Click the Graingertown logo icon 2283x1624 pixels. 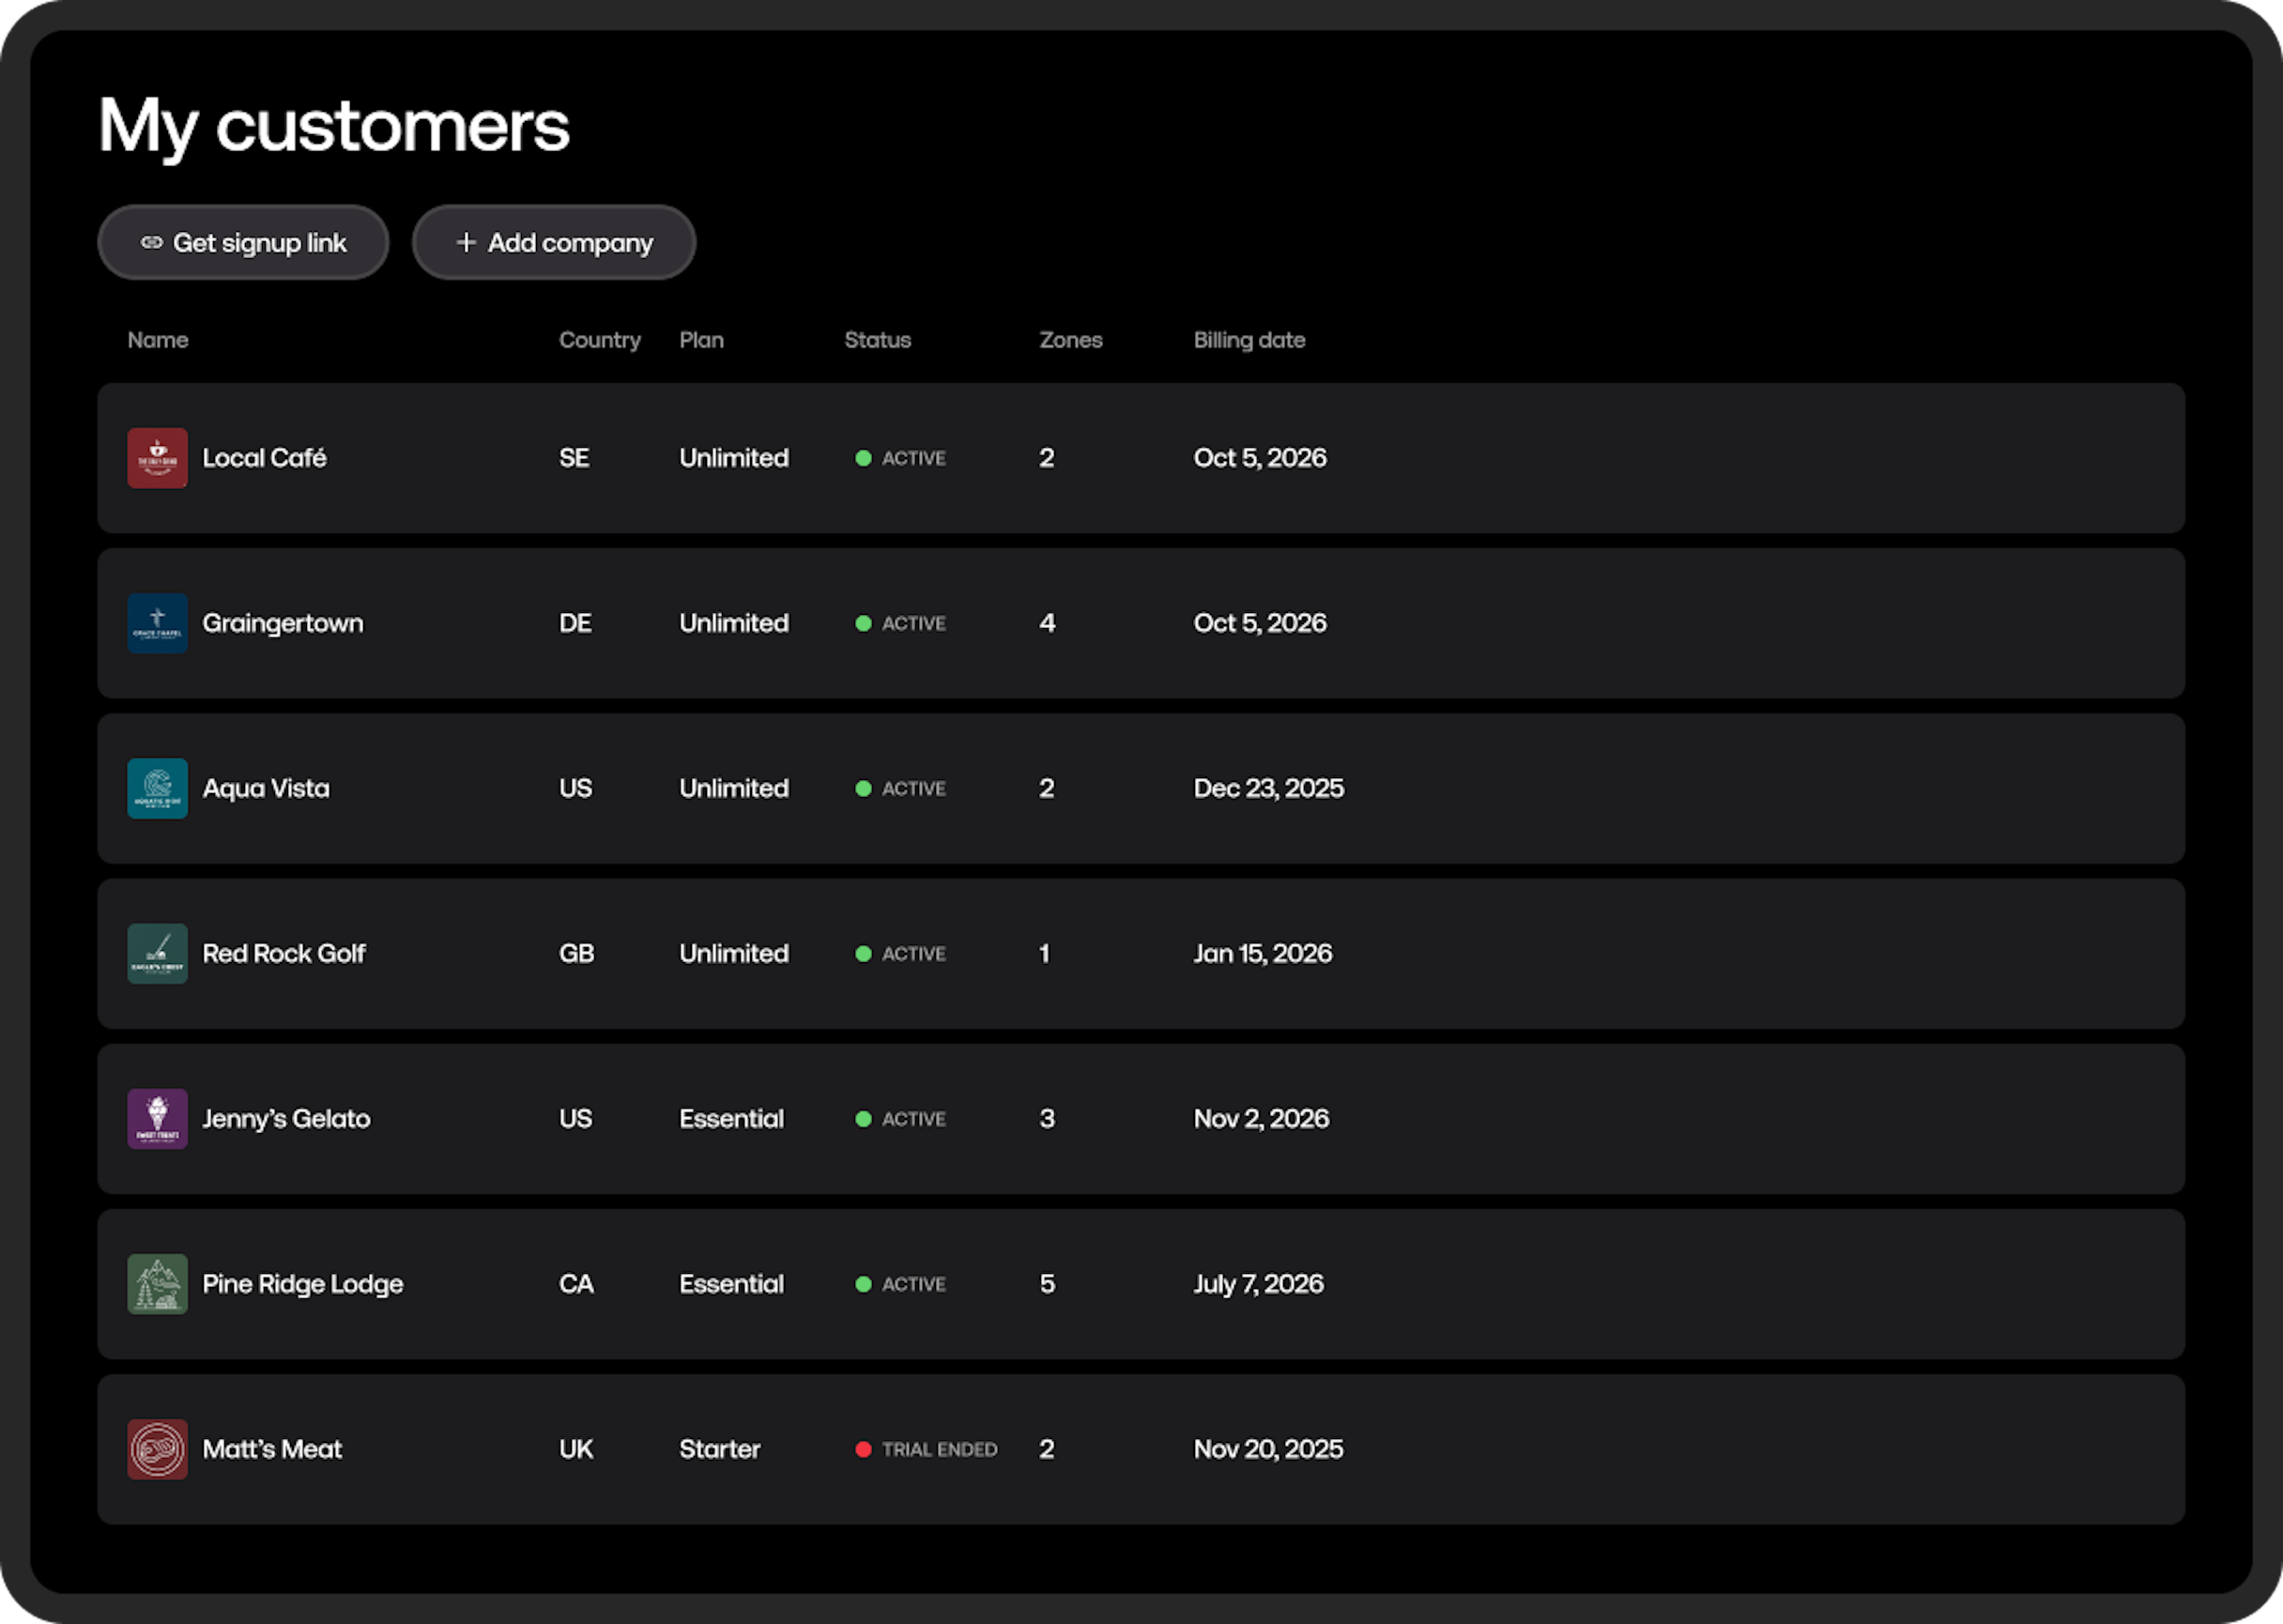pos(157,623)
